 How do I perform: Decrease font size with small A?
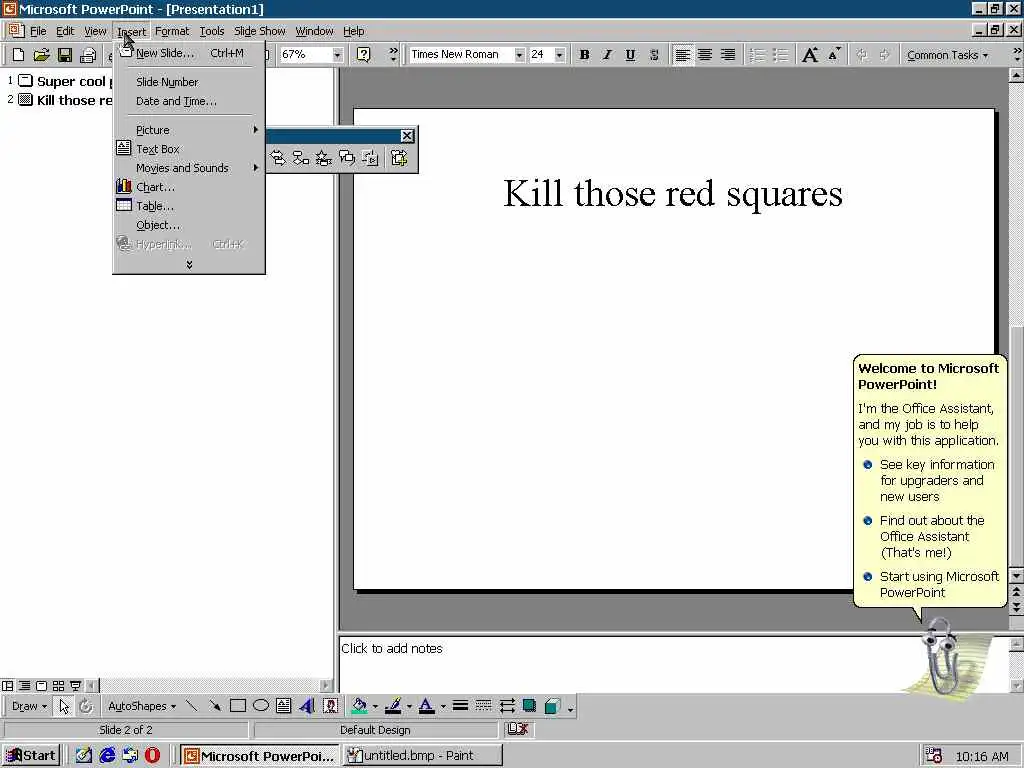(834, 55)
